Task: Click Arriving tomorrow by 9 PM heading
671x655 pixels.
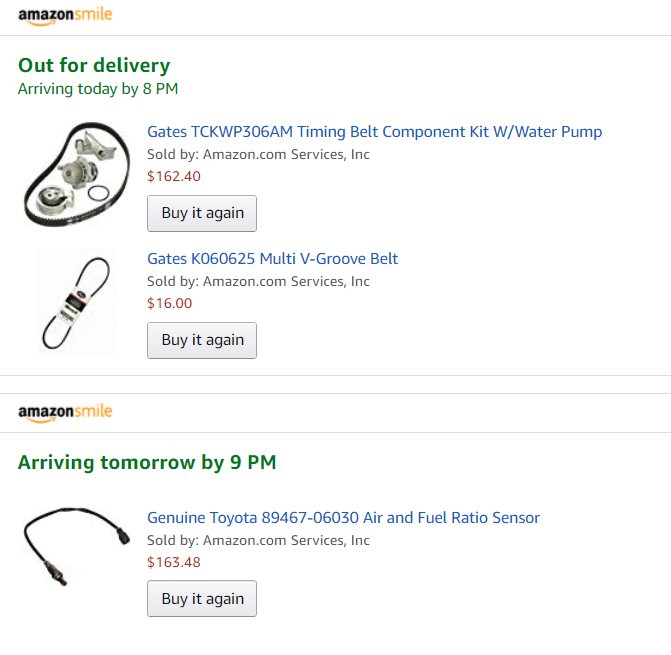Action: tap(147, 462)
